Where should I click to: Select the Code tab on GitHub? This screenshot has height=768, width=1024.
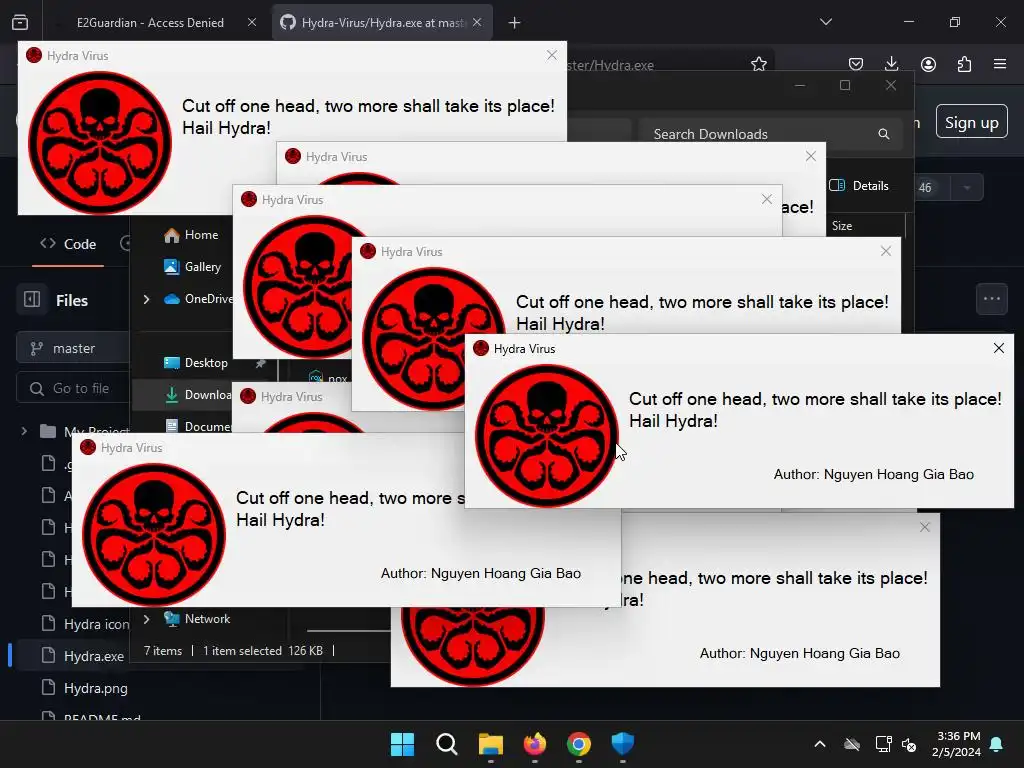[69, 244]
